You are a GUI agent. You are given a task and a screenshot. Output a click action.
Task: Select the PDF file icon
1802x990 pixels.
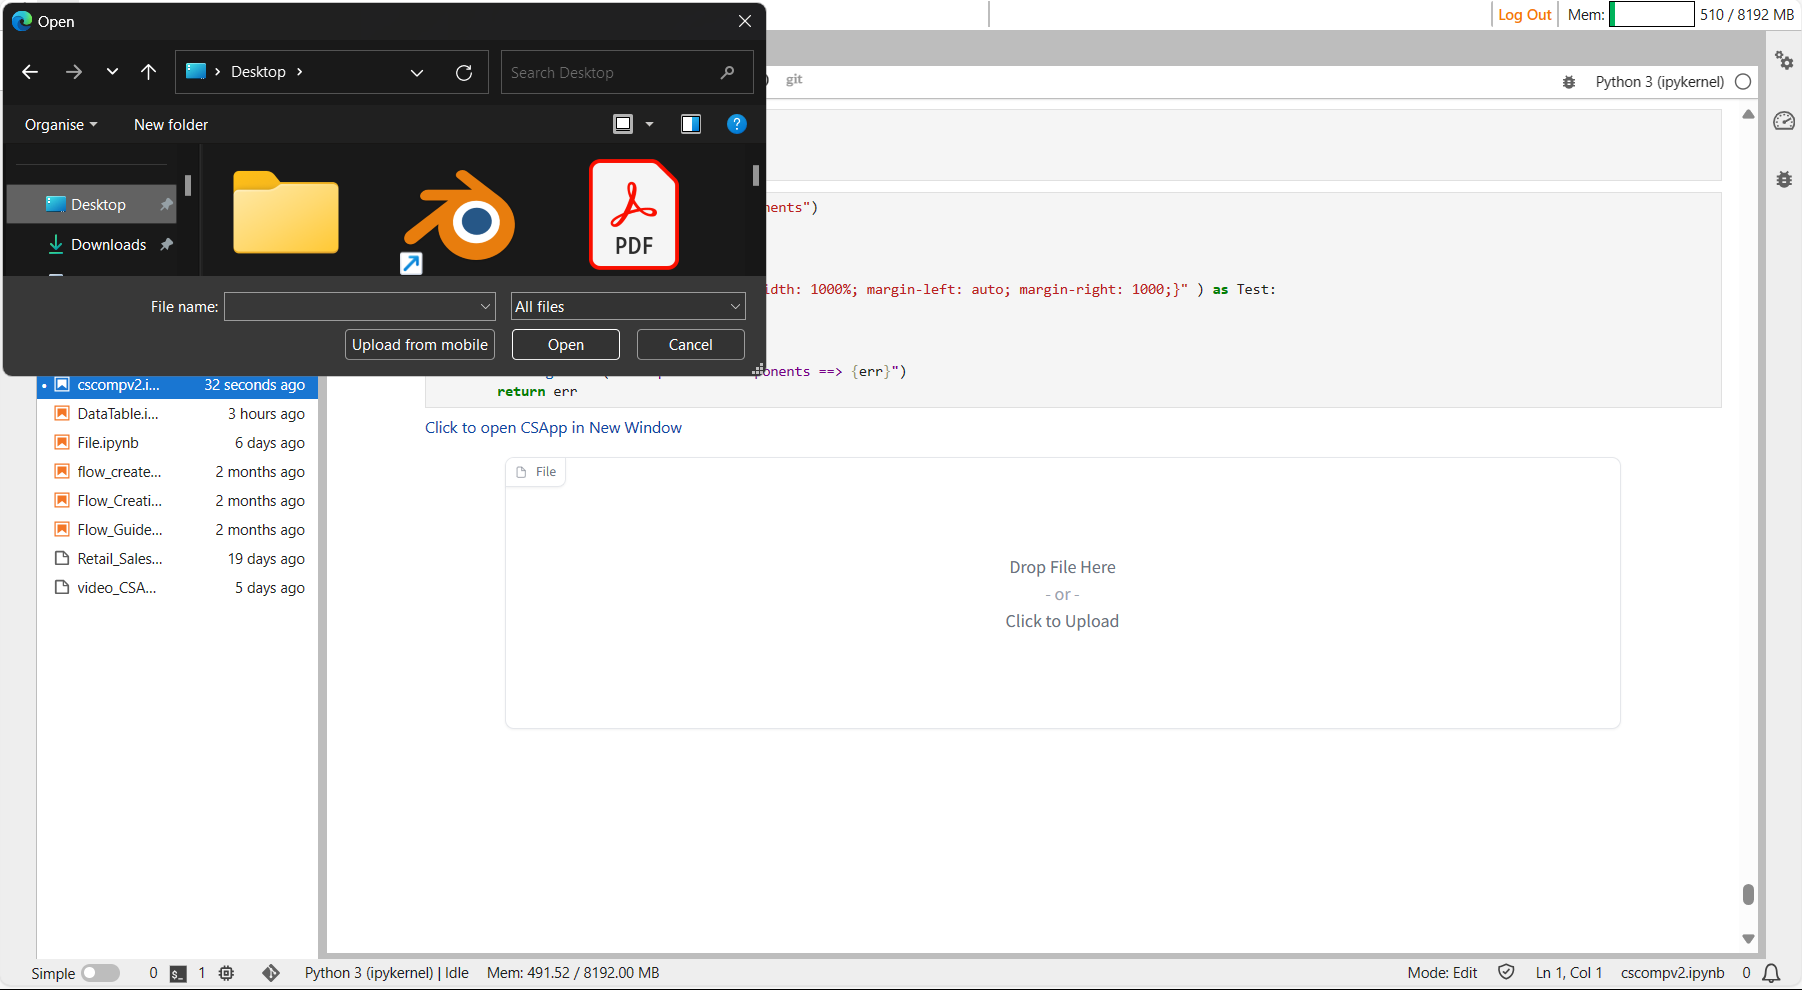tap(634, 215)
